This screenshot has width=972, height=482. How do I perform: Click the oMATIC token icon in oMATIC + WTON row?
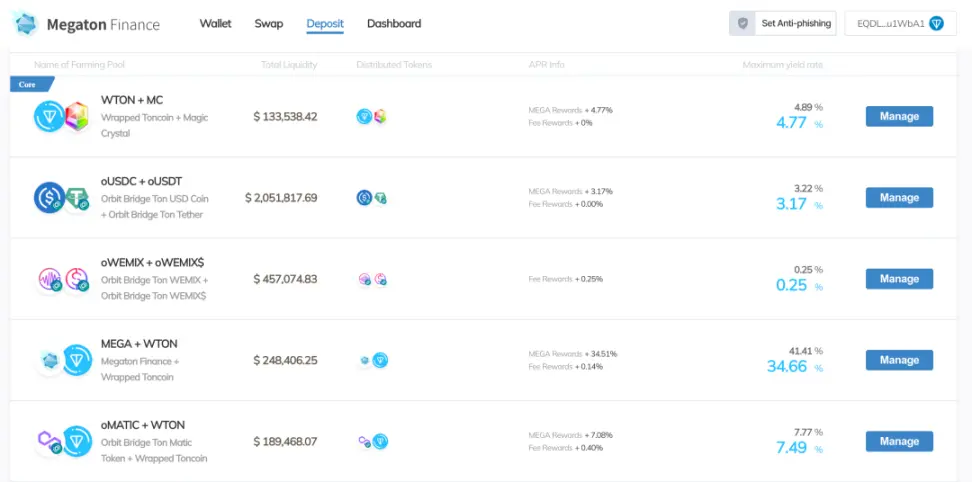point(50,441)
